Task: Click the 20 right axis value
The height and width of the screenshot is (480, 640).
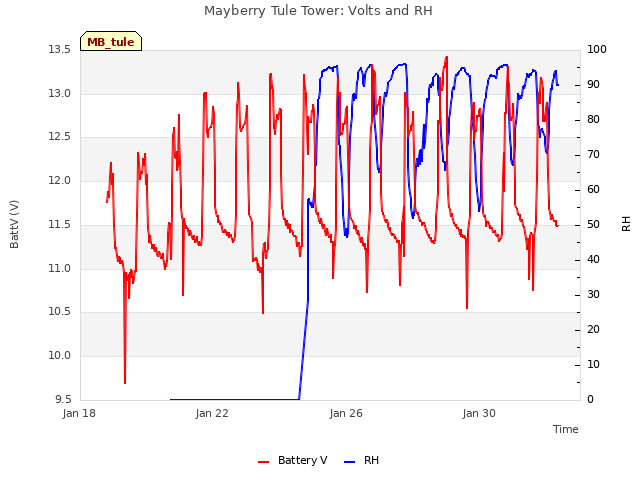Action: click(x=593, y=330)
